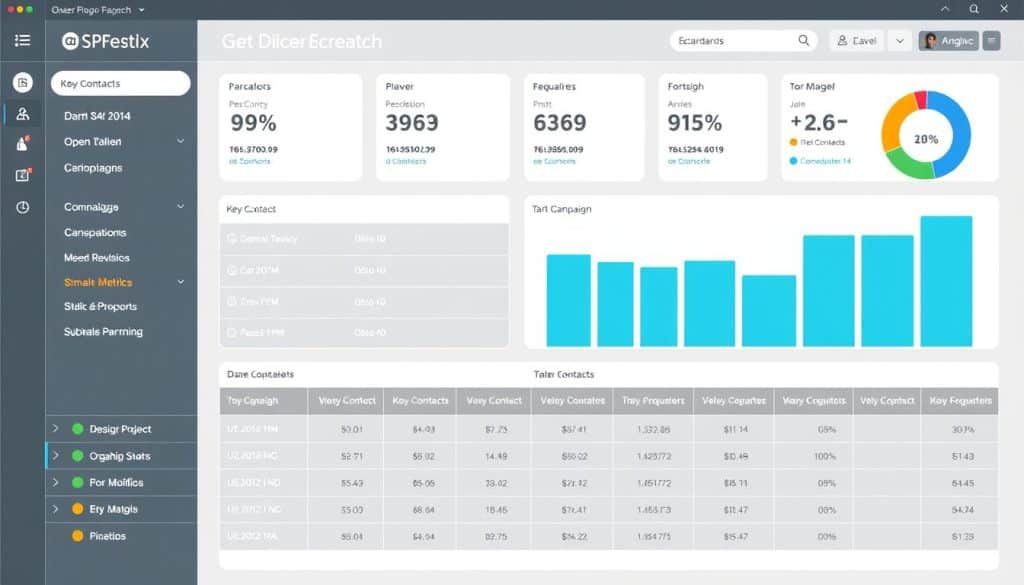Select the fourth Key Contact row radio

(231, 332)
